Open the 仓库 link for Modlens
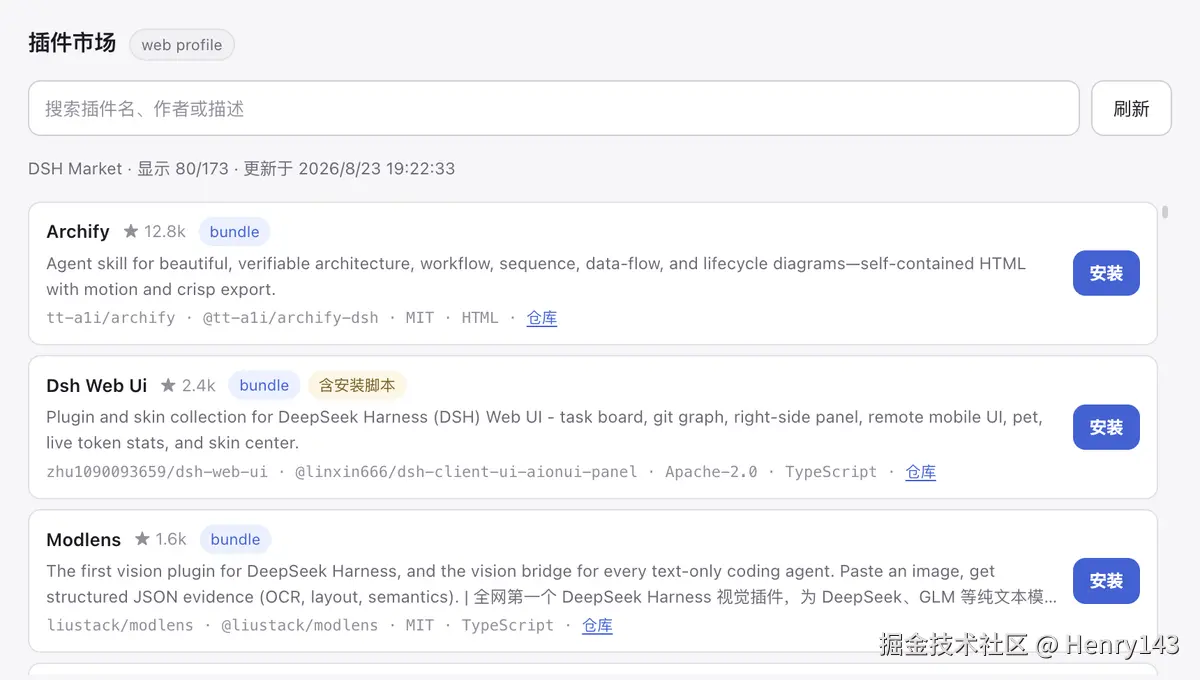1200x680 pixels. pos(597,625)
